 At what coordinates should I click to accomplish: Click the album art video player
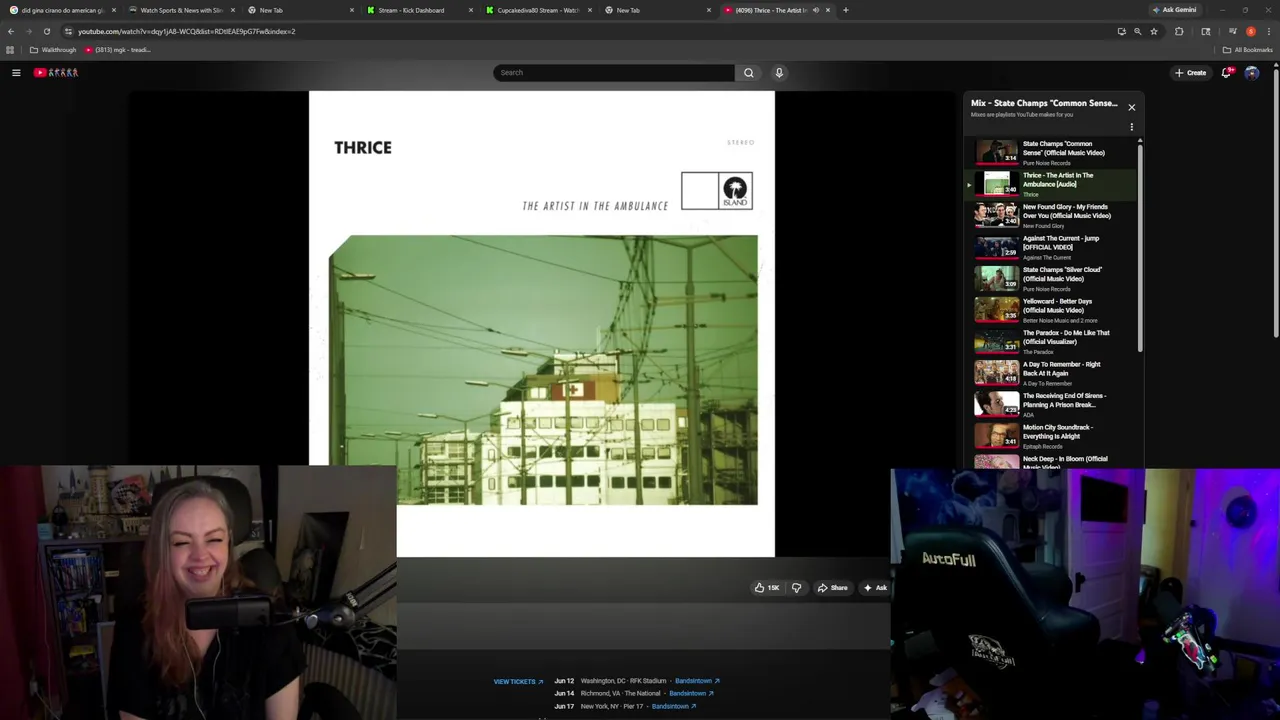click(541, 323)
